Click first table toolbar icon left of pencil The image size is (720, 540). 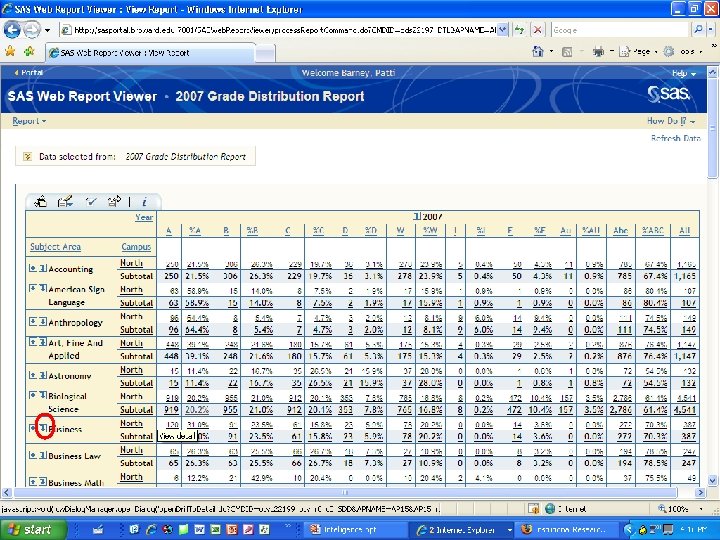(40, 201)
